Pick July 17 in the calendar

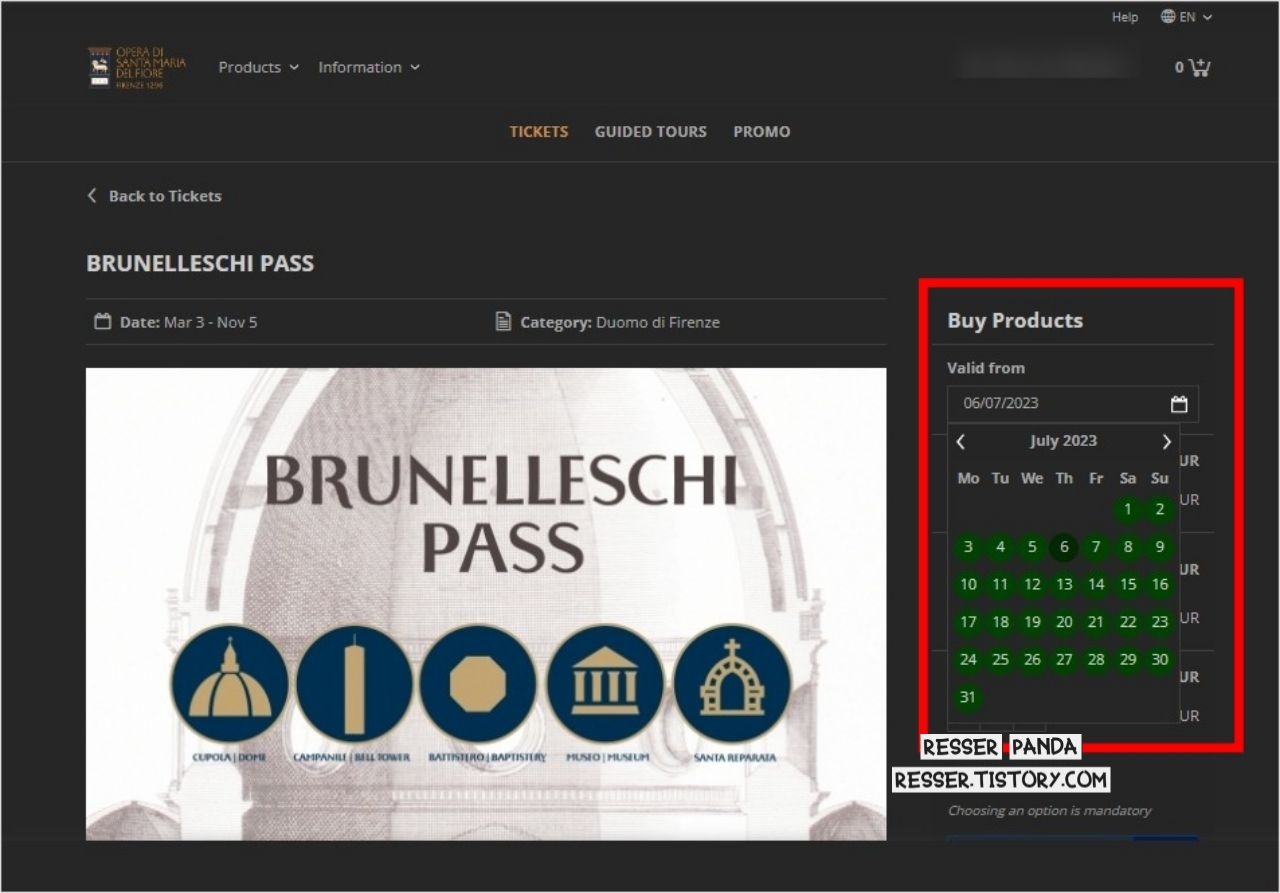(968, 622)
